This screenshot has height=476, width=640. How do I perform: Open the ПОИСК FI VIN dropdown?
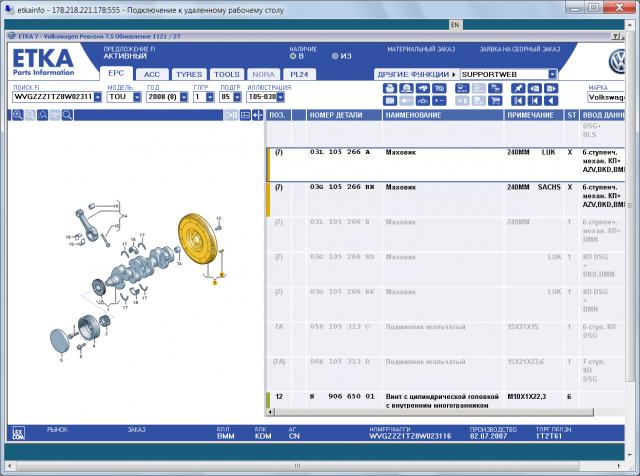pos(98,97)
